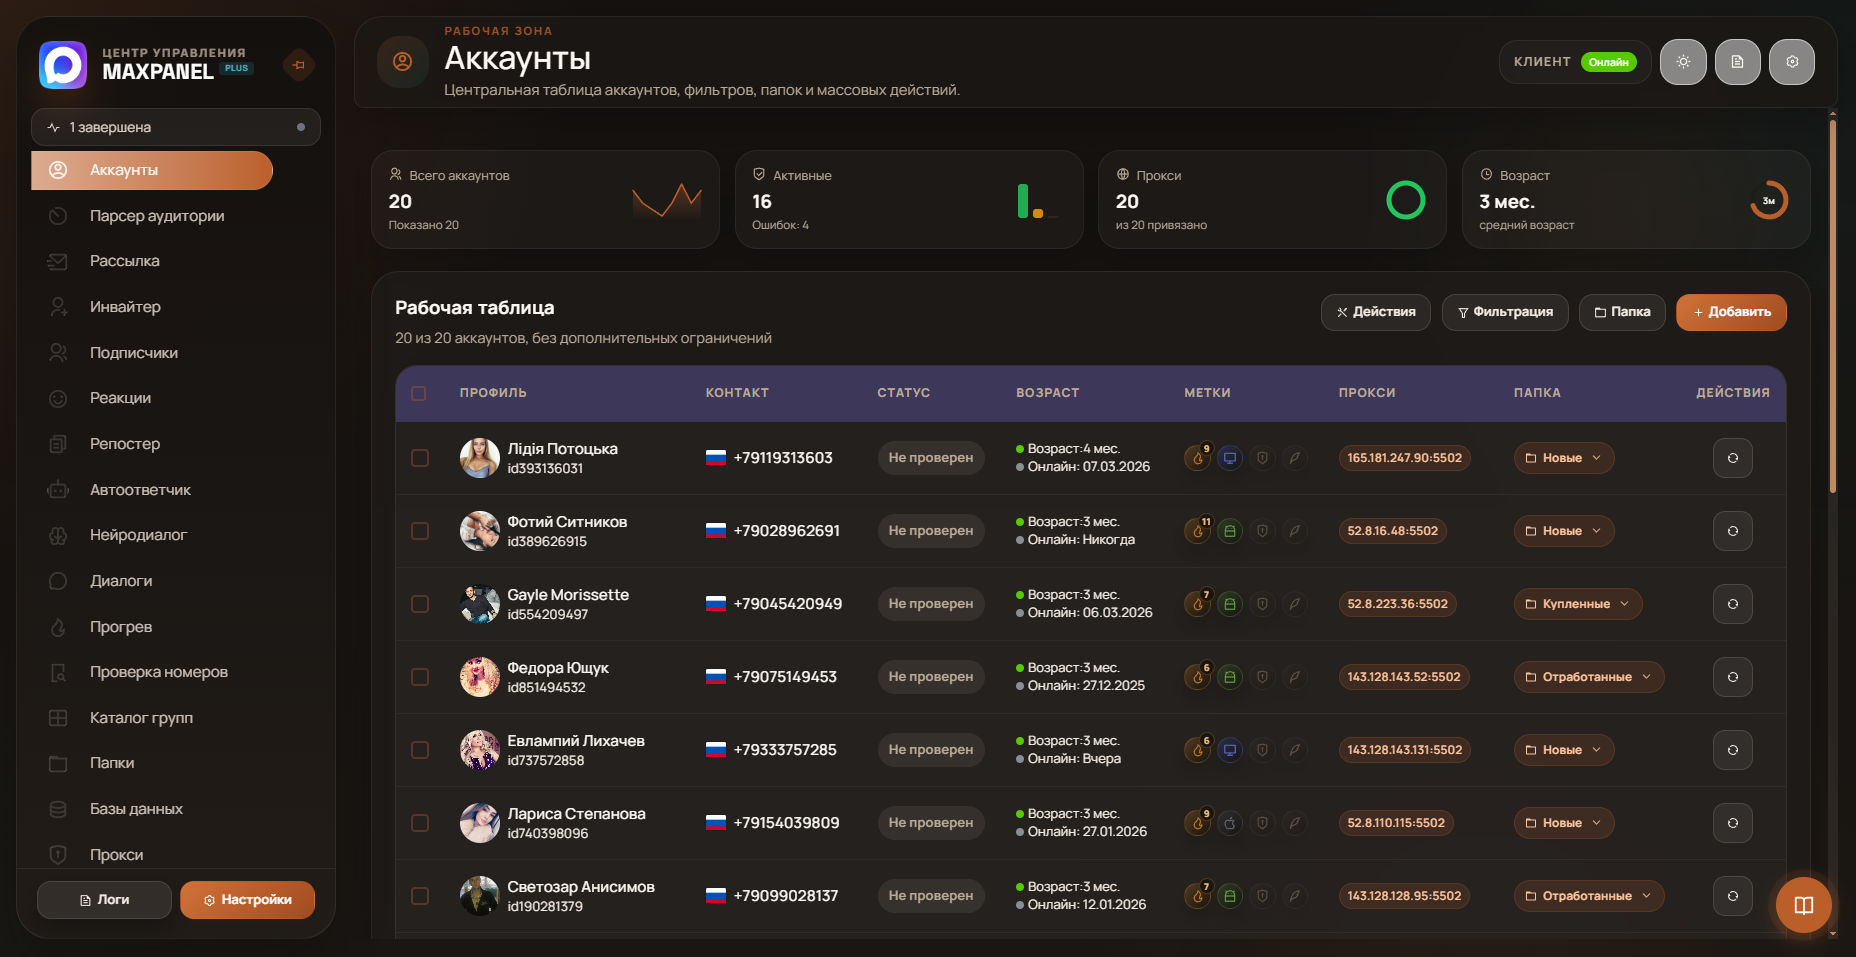
Task: Toggle the select-all checkbox in the table header
Action: [x=419, y=394]
